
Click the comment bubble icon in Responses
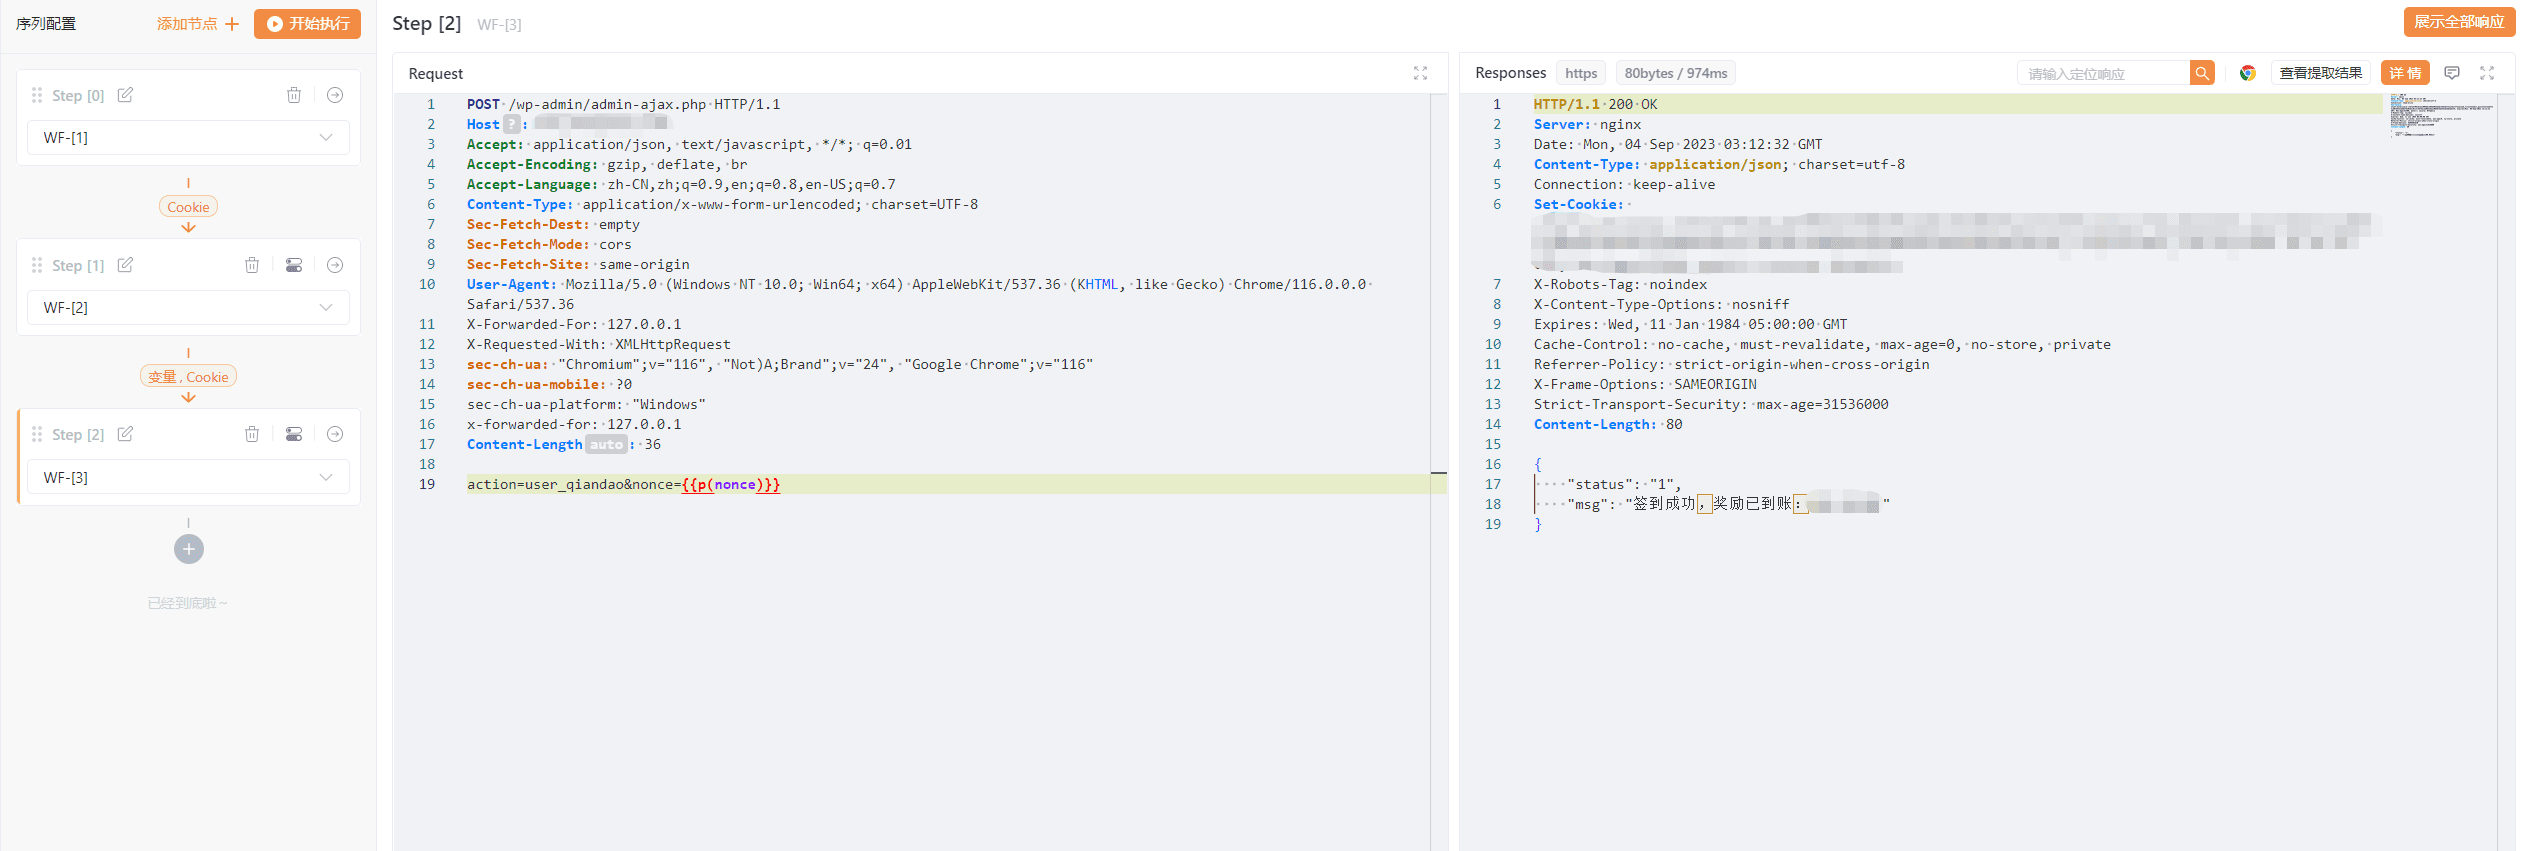click(2451, 73)
